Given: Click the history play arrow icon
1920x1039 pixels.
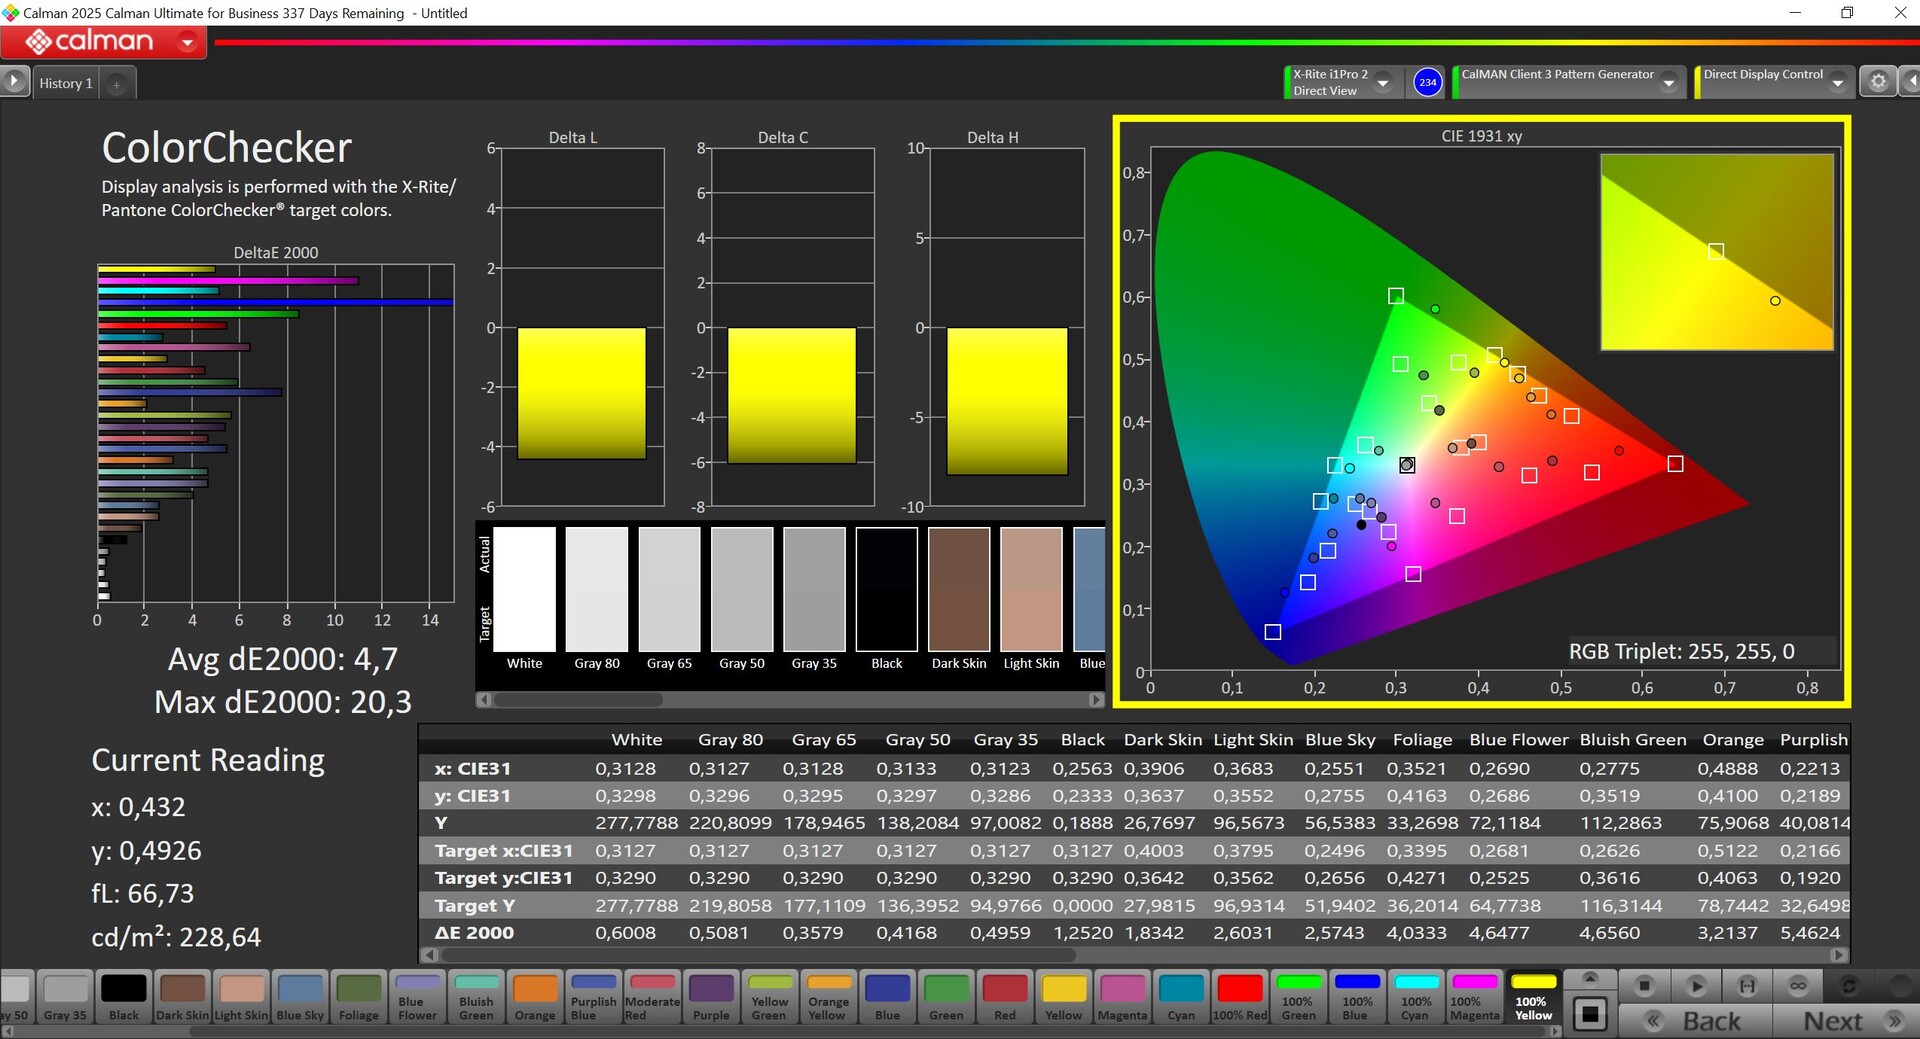Looking at the screenshot, I should tap(14, 82).
